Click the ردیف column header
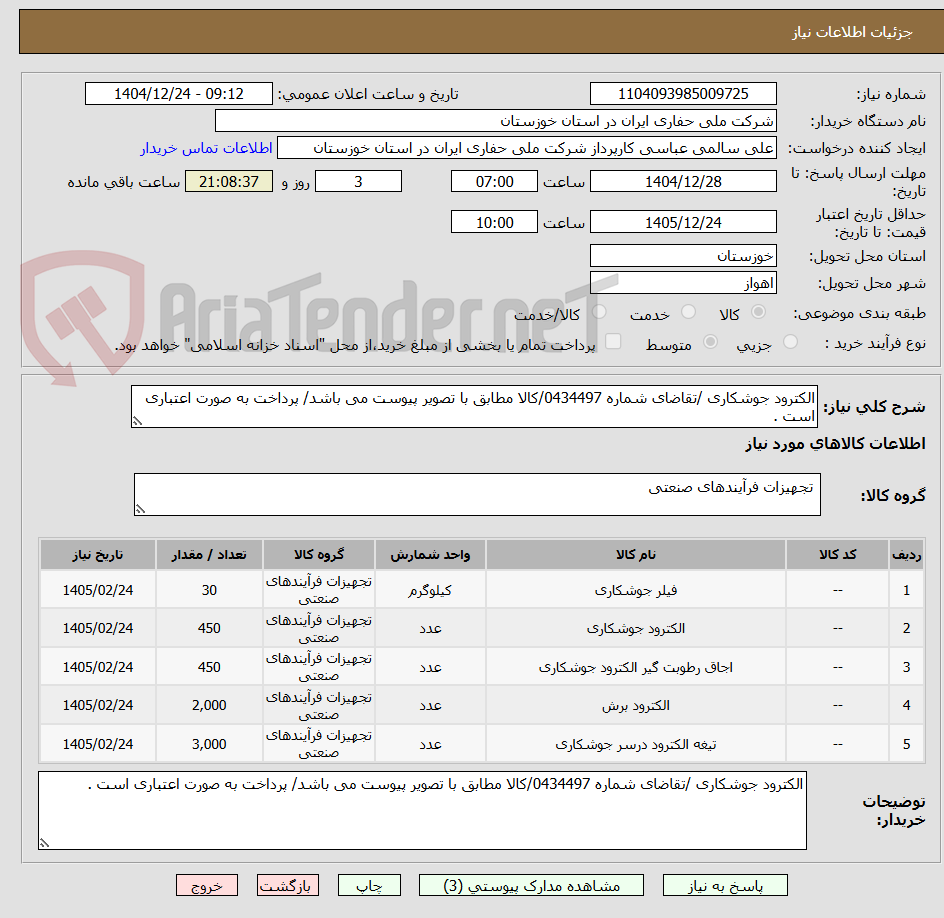Image resolution: width=944 pixels, height=918 pixels. 906,554
